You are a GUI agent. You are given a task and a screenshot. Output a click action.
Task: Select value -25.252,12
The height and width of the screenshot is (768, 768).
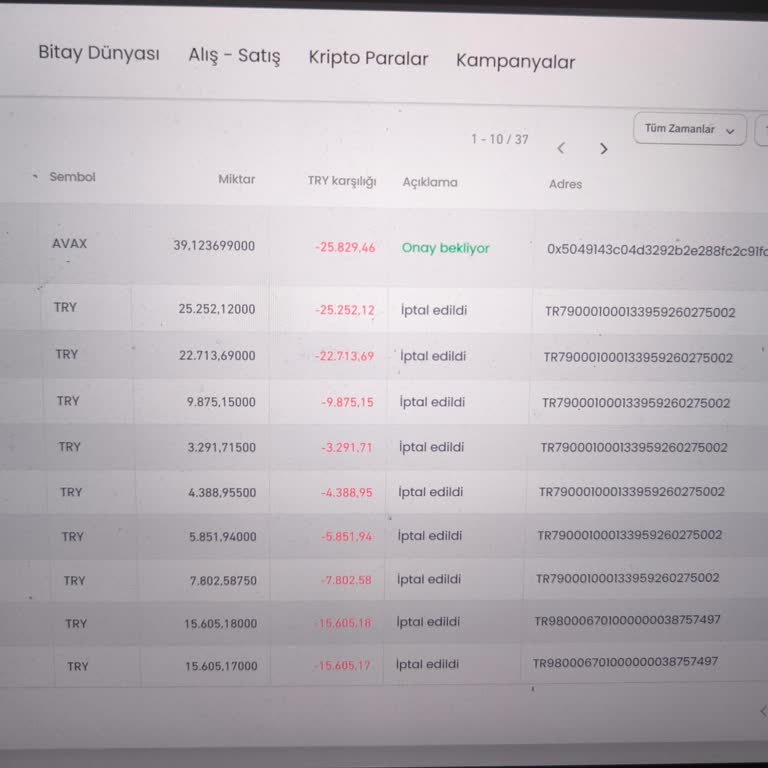[345, 310]
